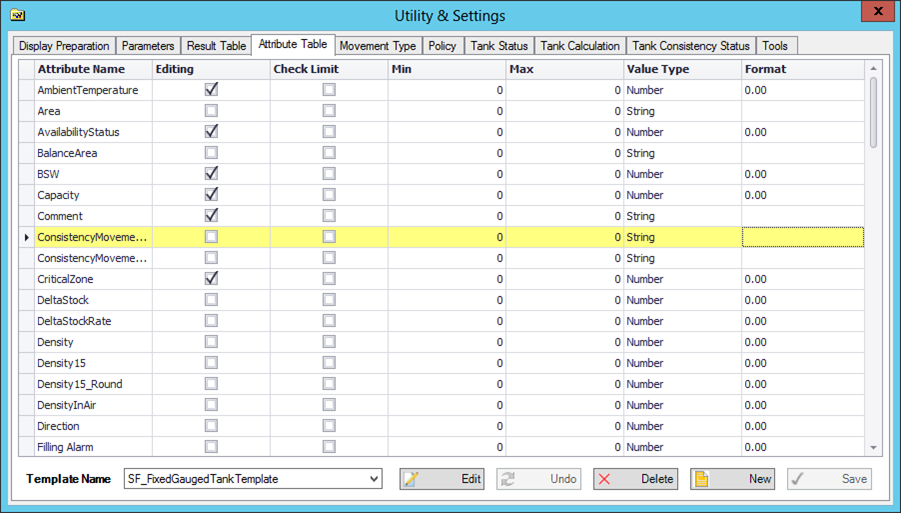Uncheck Editing for AvailabilityStatus
The height and width of the screenshot is (513, 901).
click(x=211, y=132)
